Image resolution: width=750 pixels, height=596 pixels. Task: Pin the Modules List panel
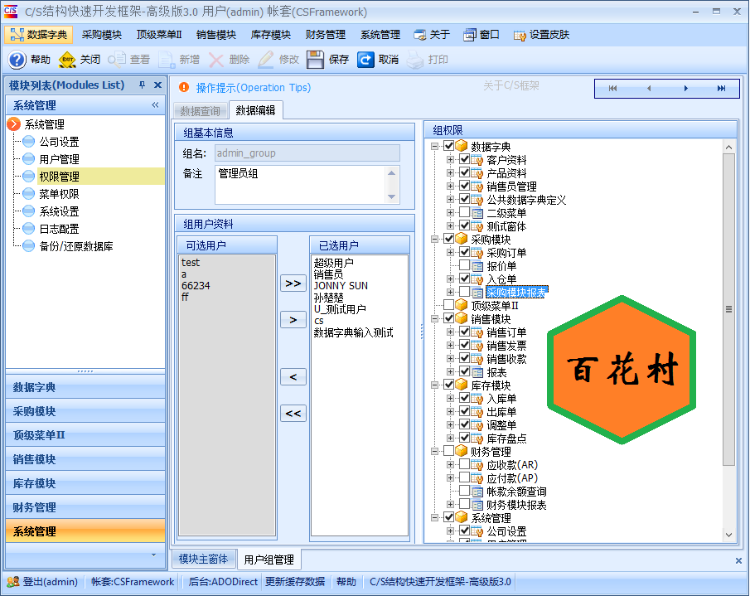142,85
